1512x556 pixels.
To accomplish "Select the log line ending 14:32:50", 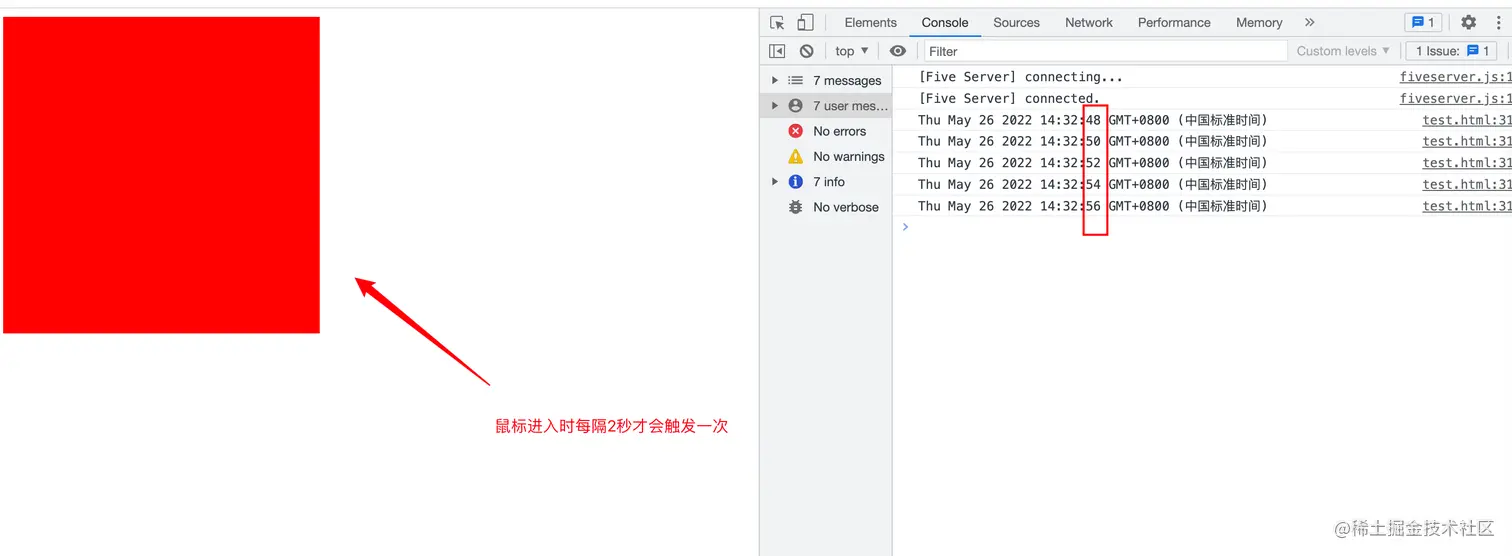I will tap(1092, 141).
